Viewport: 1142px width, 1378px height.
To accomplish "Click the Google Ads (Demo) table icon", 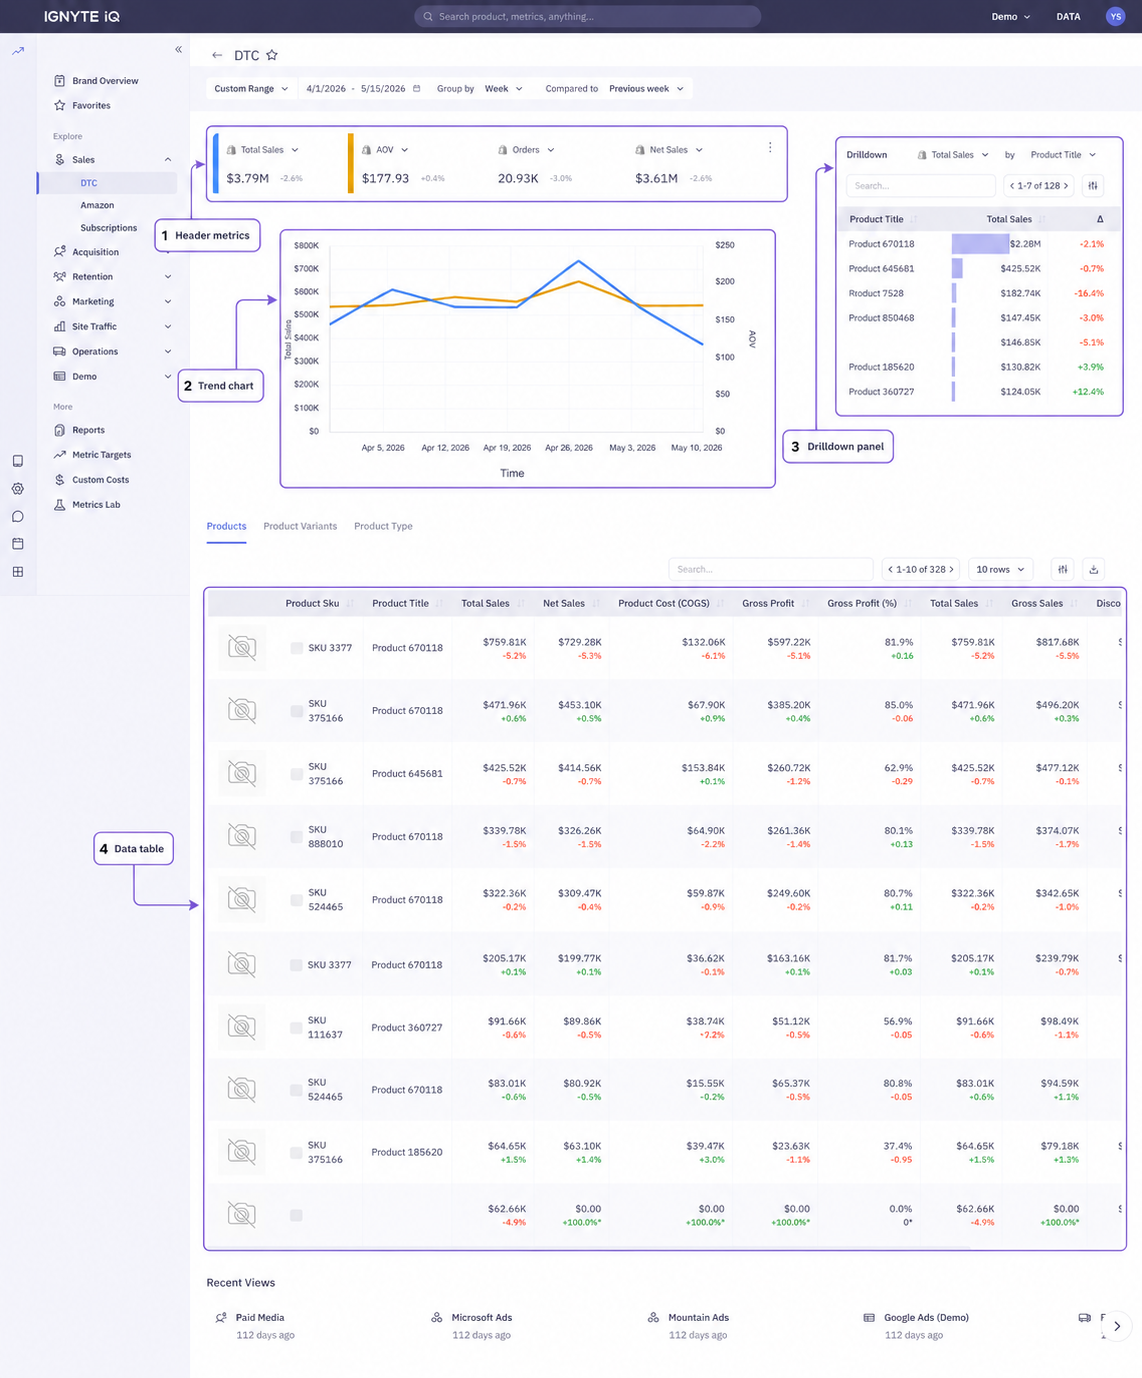I will pyautogui.click(x=869, y=1318).
